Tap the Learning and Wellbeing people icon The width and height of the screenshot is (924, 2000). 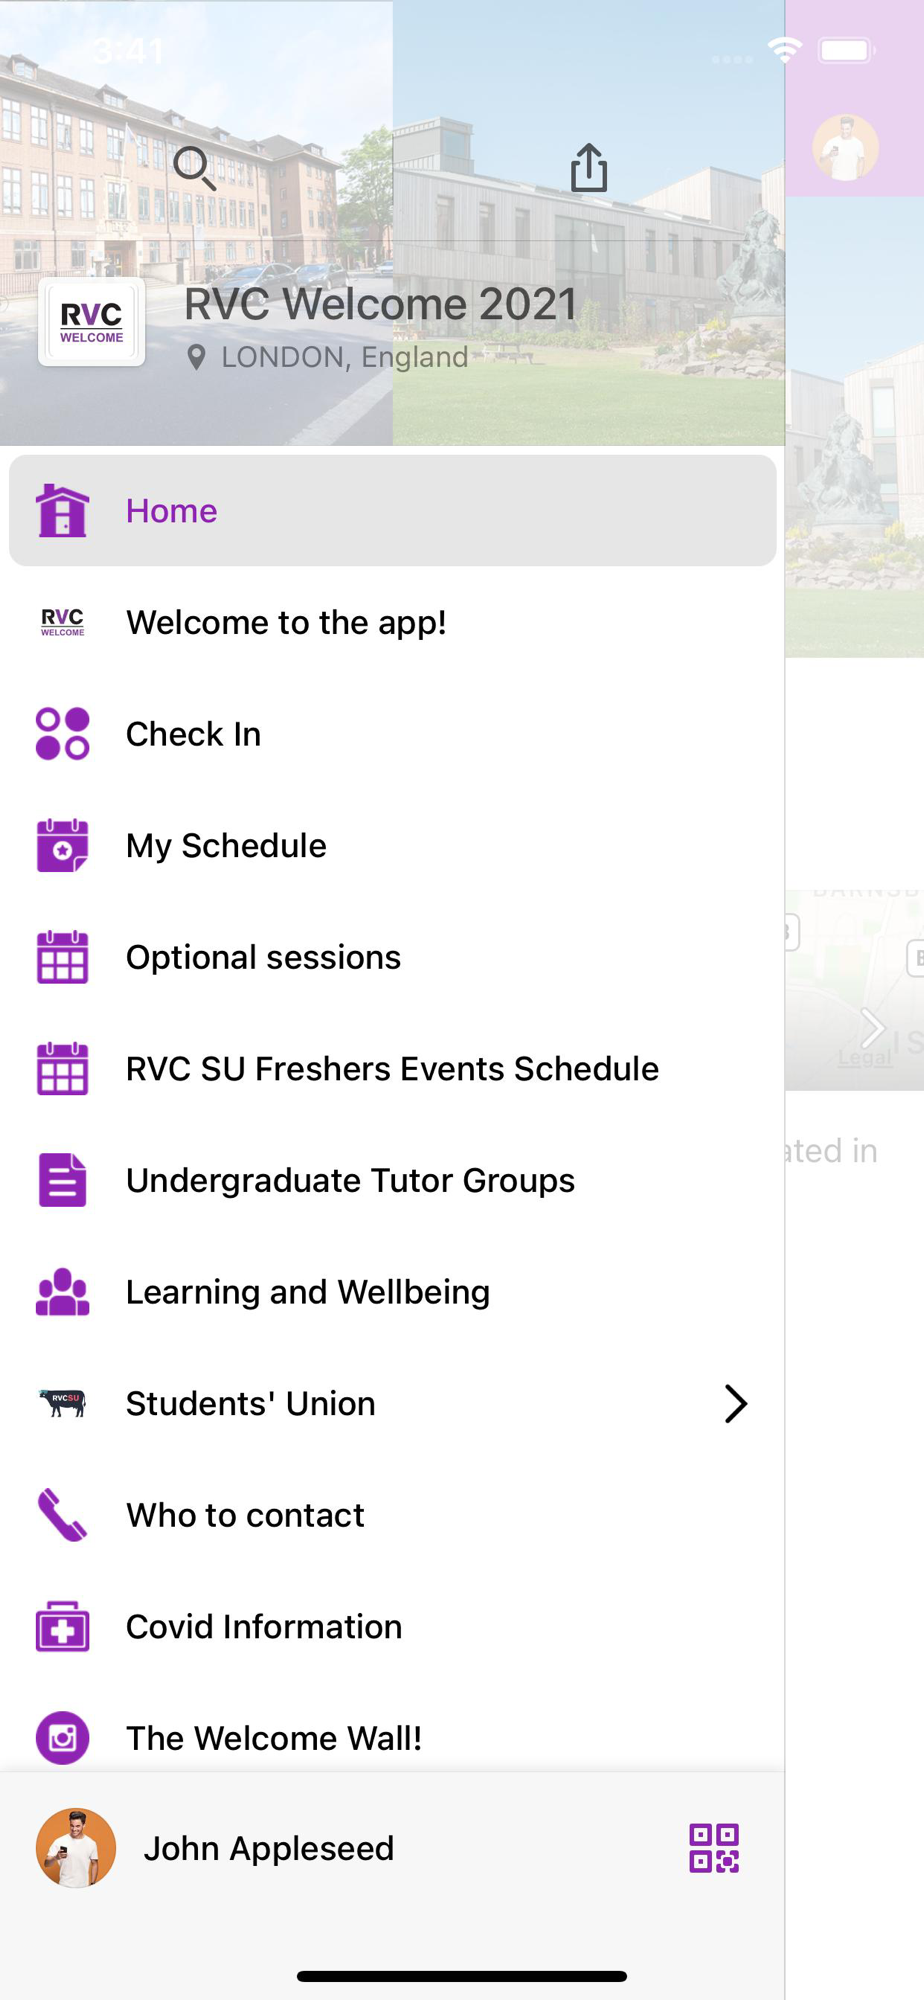tap(62, 1292)
